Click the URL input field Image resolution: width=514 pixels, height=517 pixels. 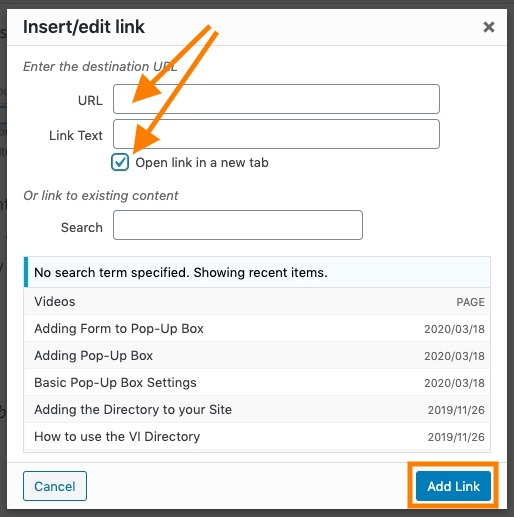tap(276, 99)
